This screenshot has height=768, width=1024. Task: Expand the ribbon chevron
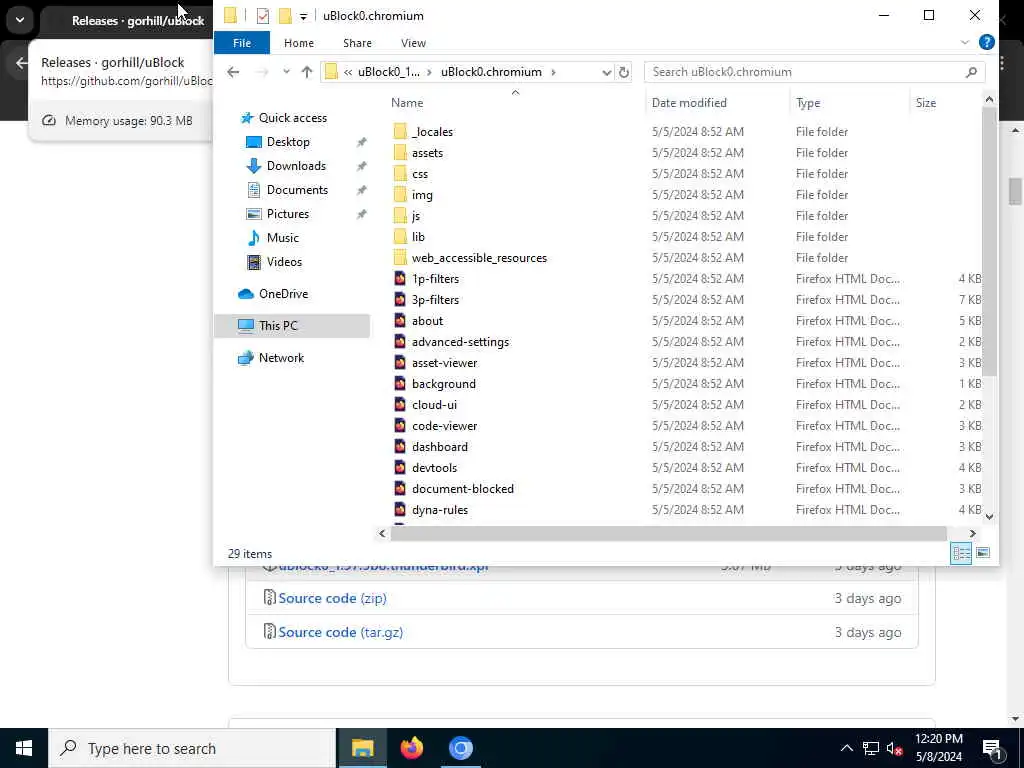[x=965, y=42]
